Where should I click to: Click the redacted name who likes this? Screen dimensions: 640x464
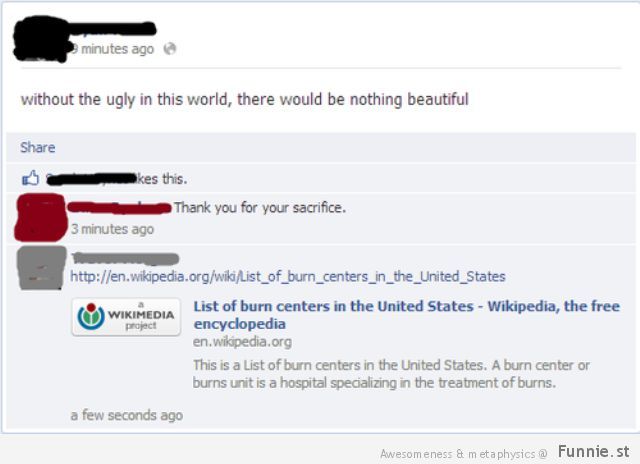[91, 179]
